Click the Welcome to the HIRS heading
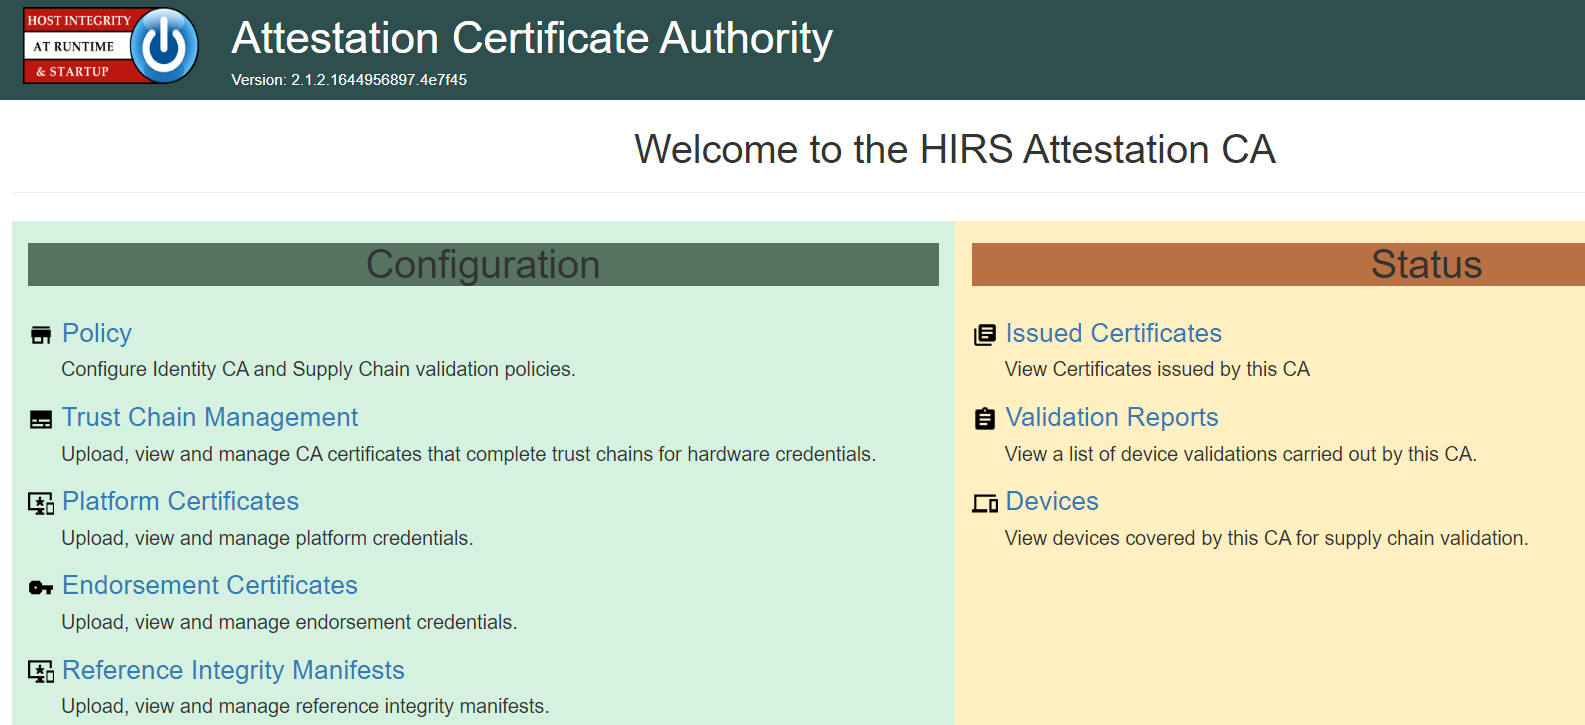The height and width of the screenshot is (725, 1585). [955, 149]
